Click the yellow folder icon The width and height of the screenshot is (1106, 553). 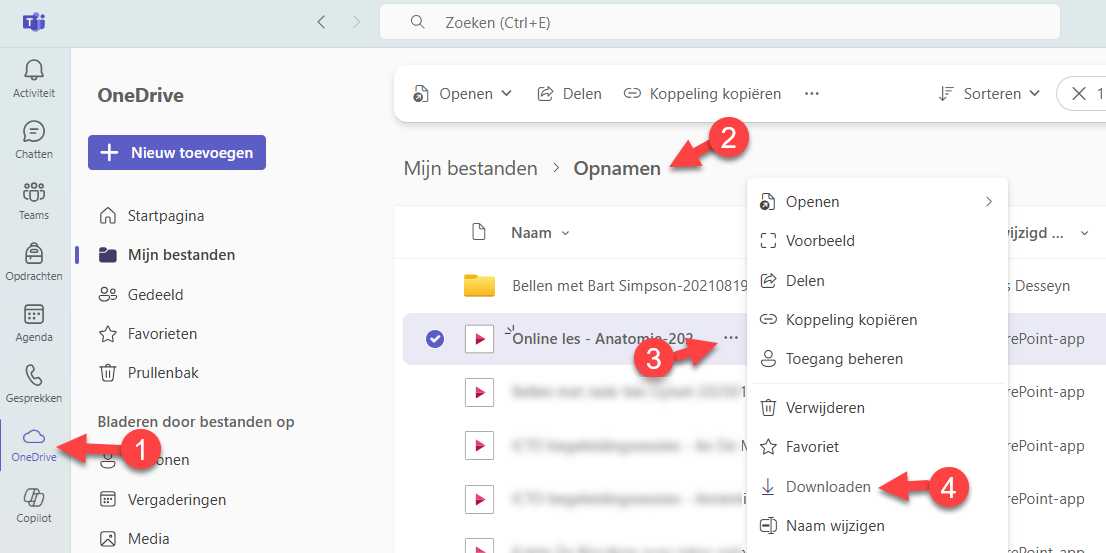click(480, 286)
